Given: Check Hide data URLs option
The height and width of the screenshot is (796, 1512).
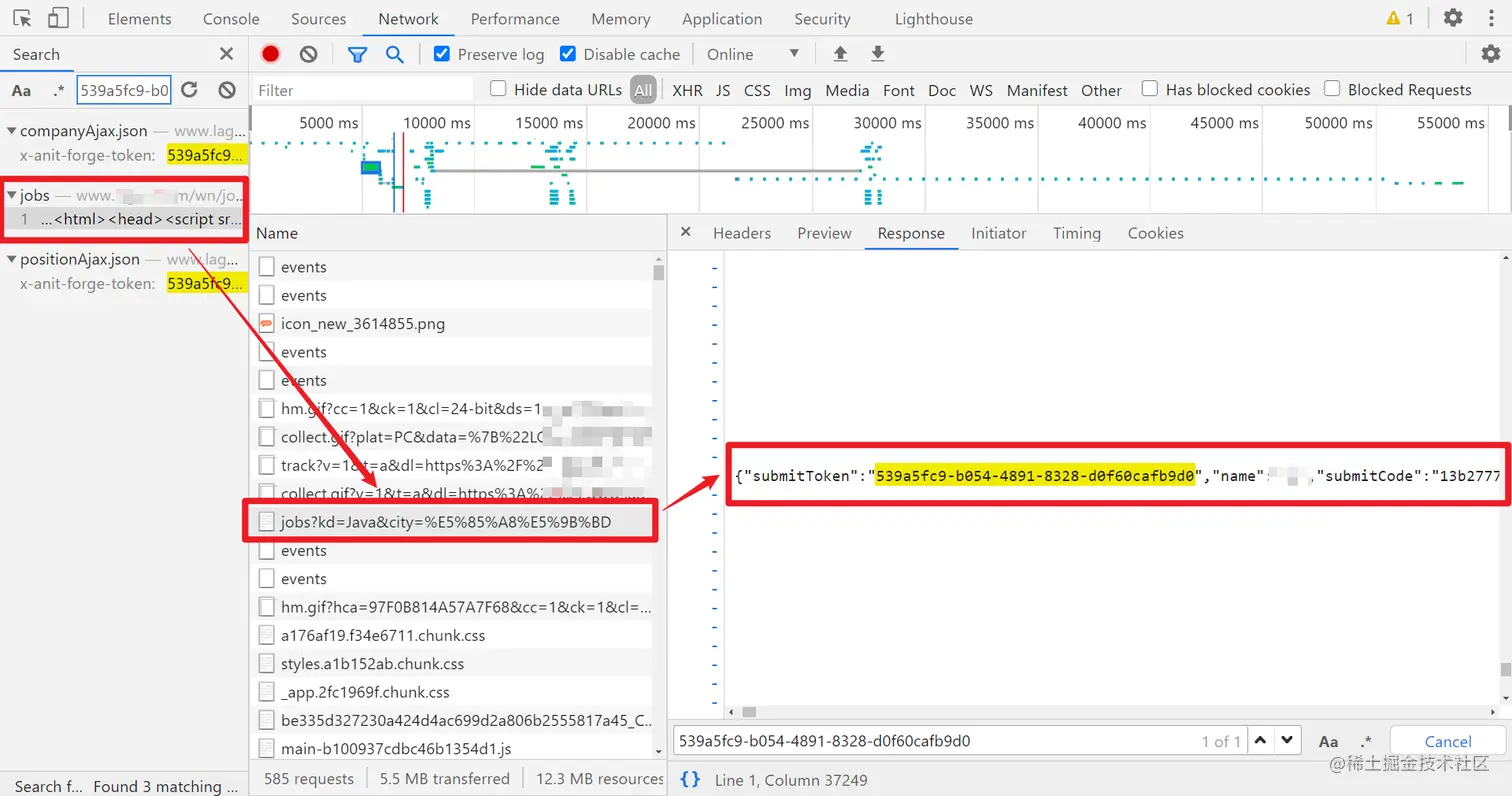Looking at the screenshot, I should point(498,89).
